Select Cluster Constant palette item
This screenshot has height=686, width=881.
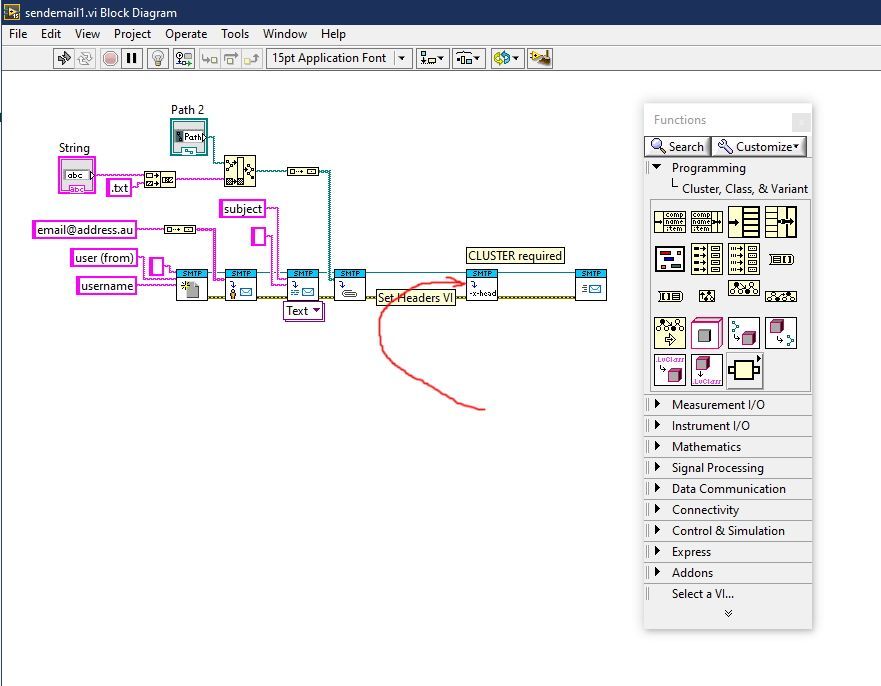tap(670, 259)
